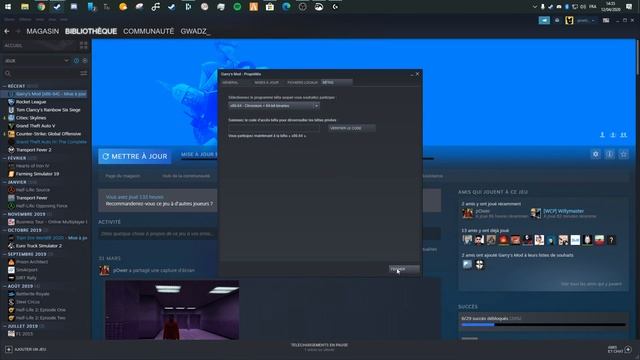
Task: Open the MISES À JOUR properties tab
Action: coord(266,82)
